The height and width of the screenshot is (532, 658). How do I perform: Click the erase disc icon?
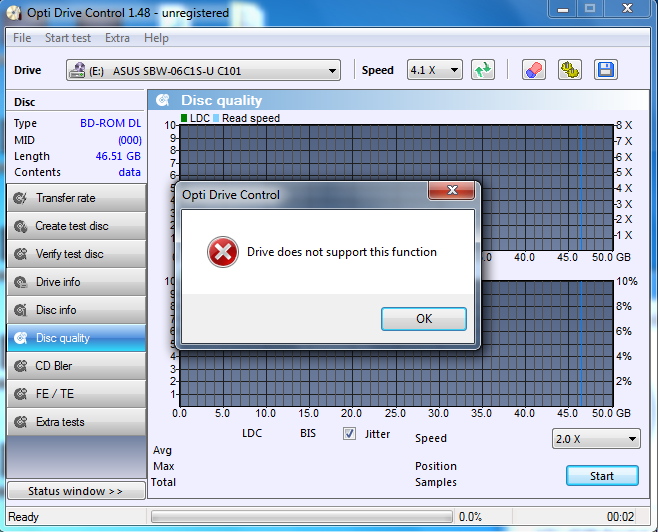[x=534, y=70]
